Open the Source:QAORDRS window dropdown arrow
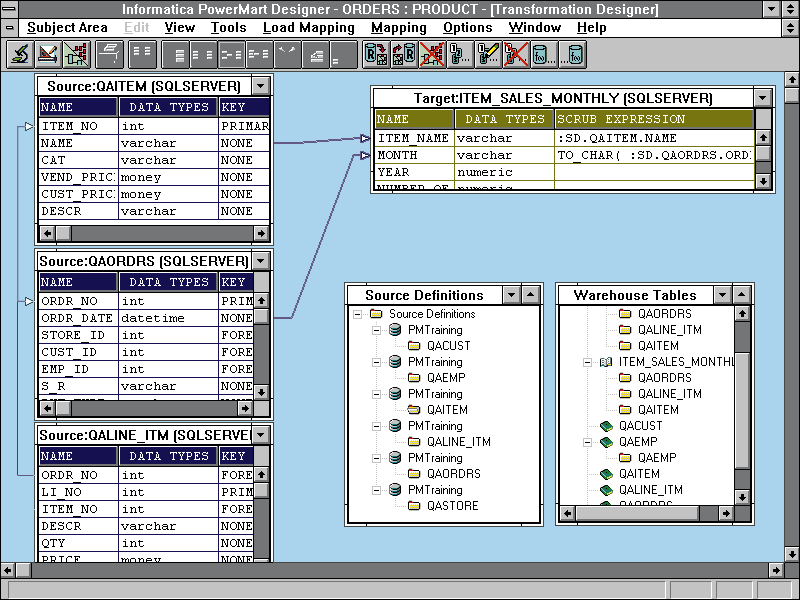This screenshot has width=800, height=600. pos(260,261)
